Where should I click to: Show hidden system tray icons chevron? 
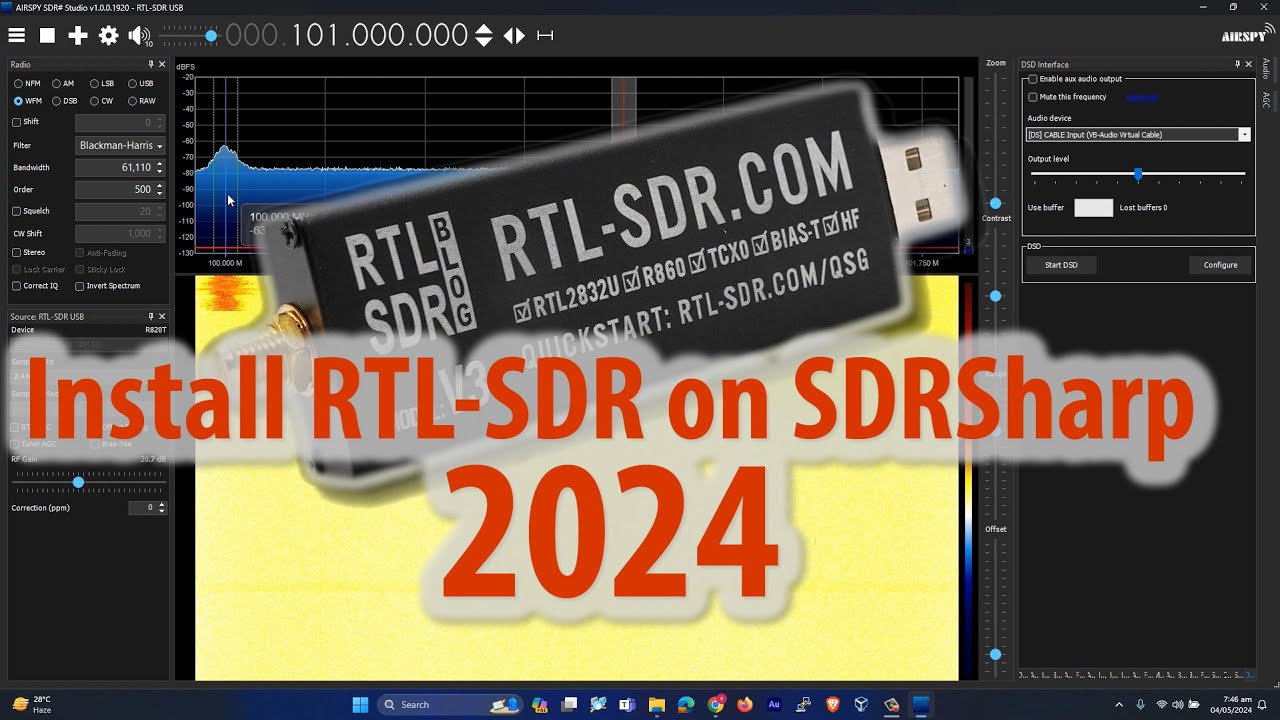pos(1119,705)
